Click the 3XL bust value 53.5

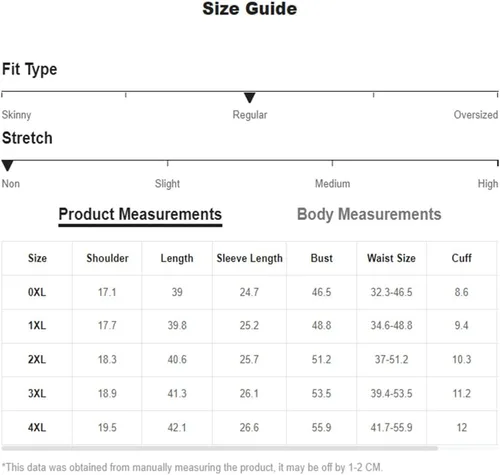pos(321,394)
